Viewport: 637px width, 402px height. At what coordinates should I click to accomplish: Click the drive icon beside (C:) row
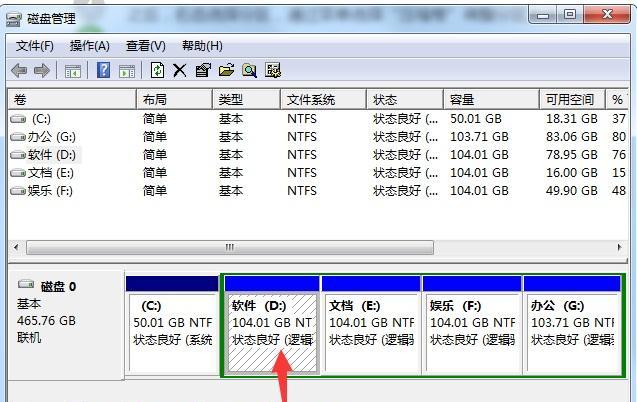[x=18, y=119]
